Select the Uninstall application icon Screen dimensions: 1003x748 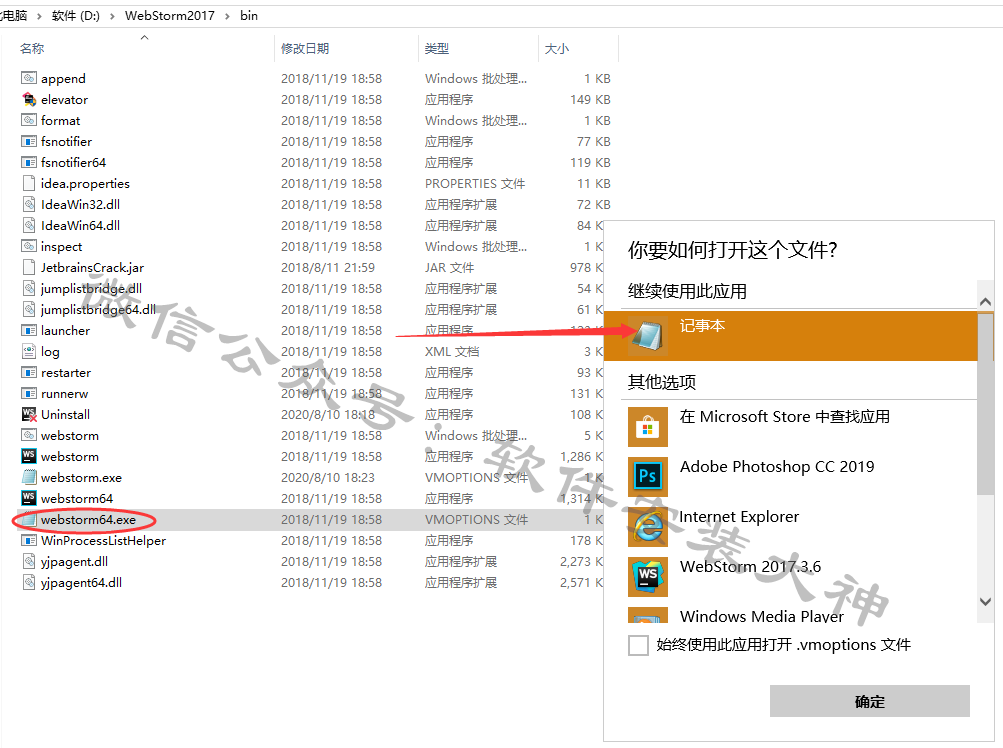pyautogui.click(x=29, y=415)
